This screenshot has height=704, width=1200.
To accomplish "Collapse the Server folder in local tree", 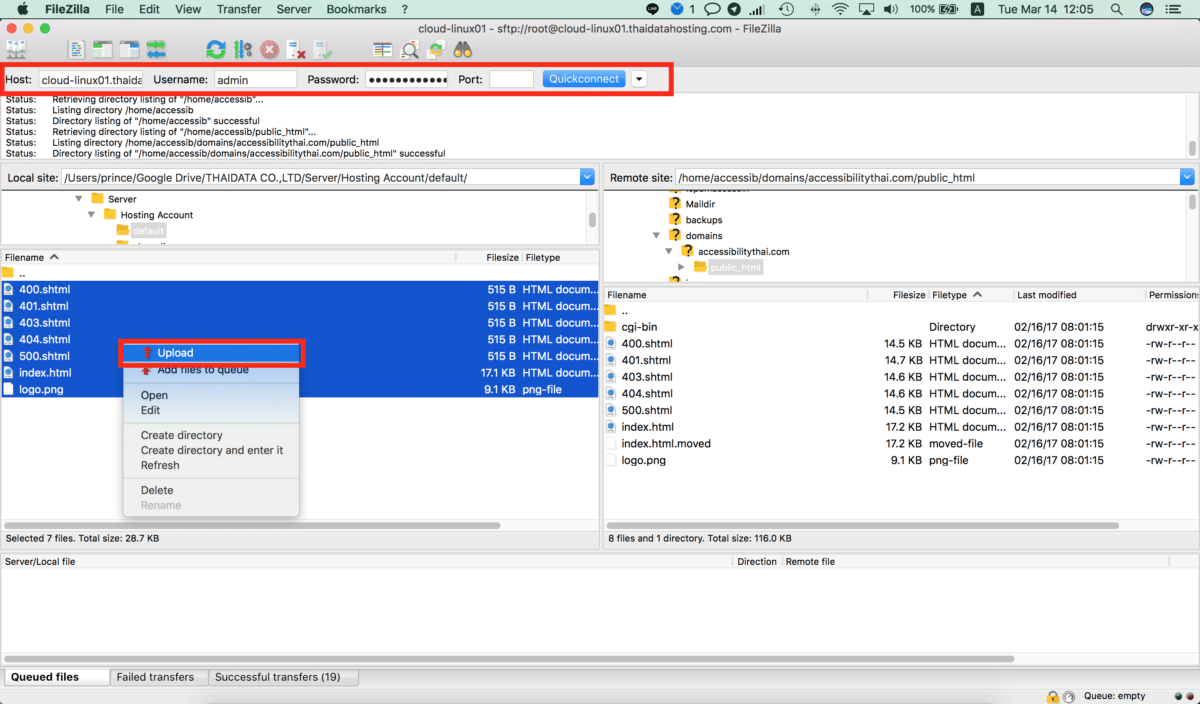I will [78, 198].
